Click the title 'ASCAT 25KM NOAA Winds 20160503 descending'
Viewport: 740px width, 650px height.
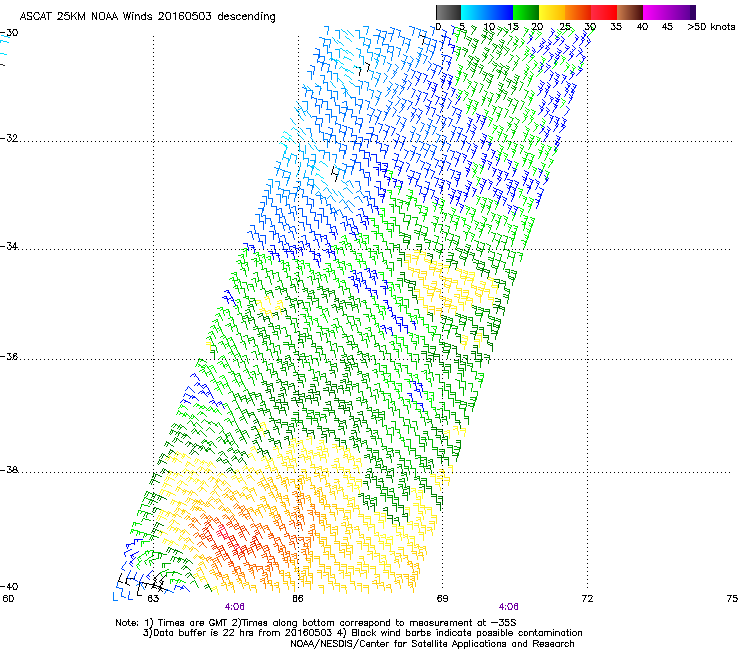[x=148, y=16]
